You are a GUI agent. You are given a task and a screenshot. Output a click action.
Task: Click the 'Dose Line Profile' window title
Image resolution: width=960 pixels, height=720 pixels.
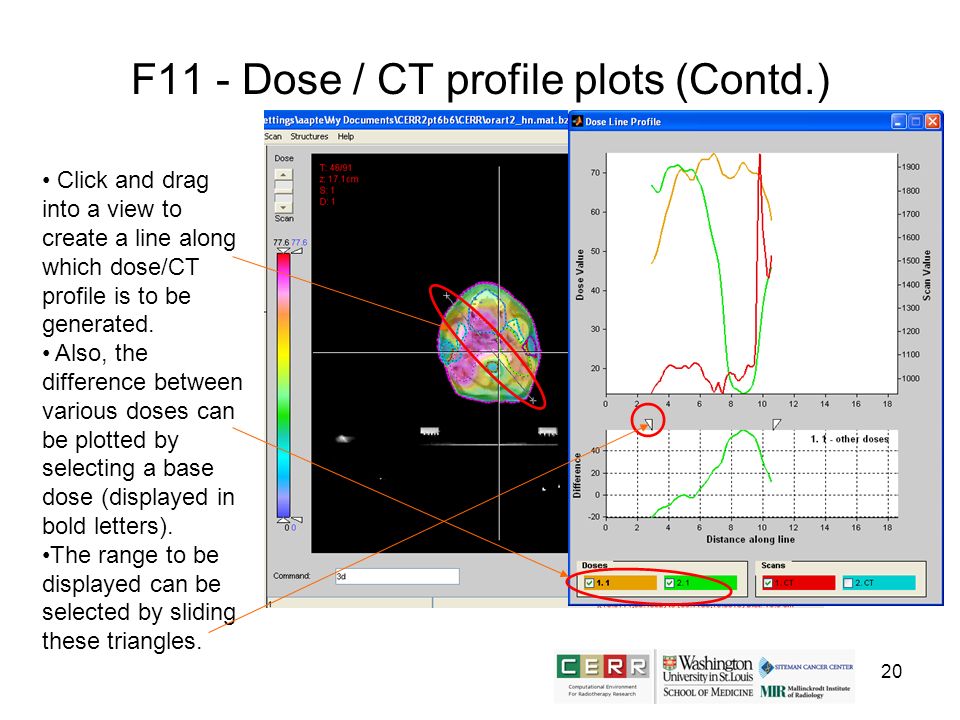623,122
